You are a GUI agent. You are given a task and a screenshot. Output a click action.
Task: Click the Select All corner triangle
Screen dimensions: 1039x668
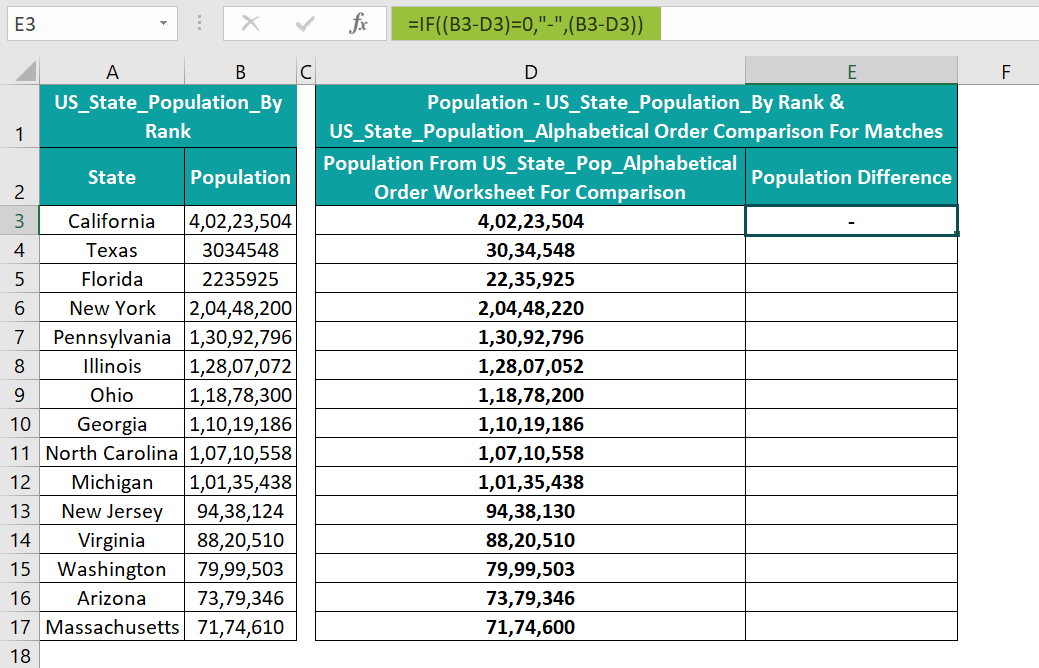pyautogui.click(x=25, y=71)
